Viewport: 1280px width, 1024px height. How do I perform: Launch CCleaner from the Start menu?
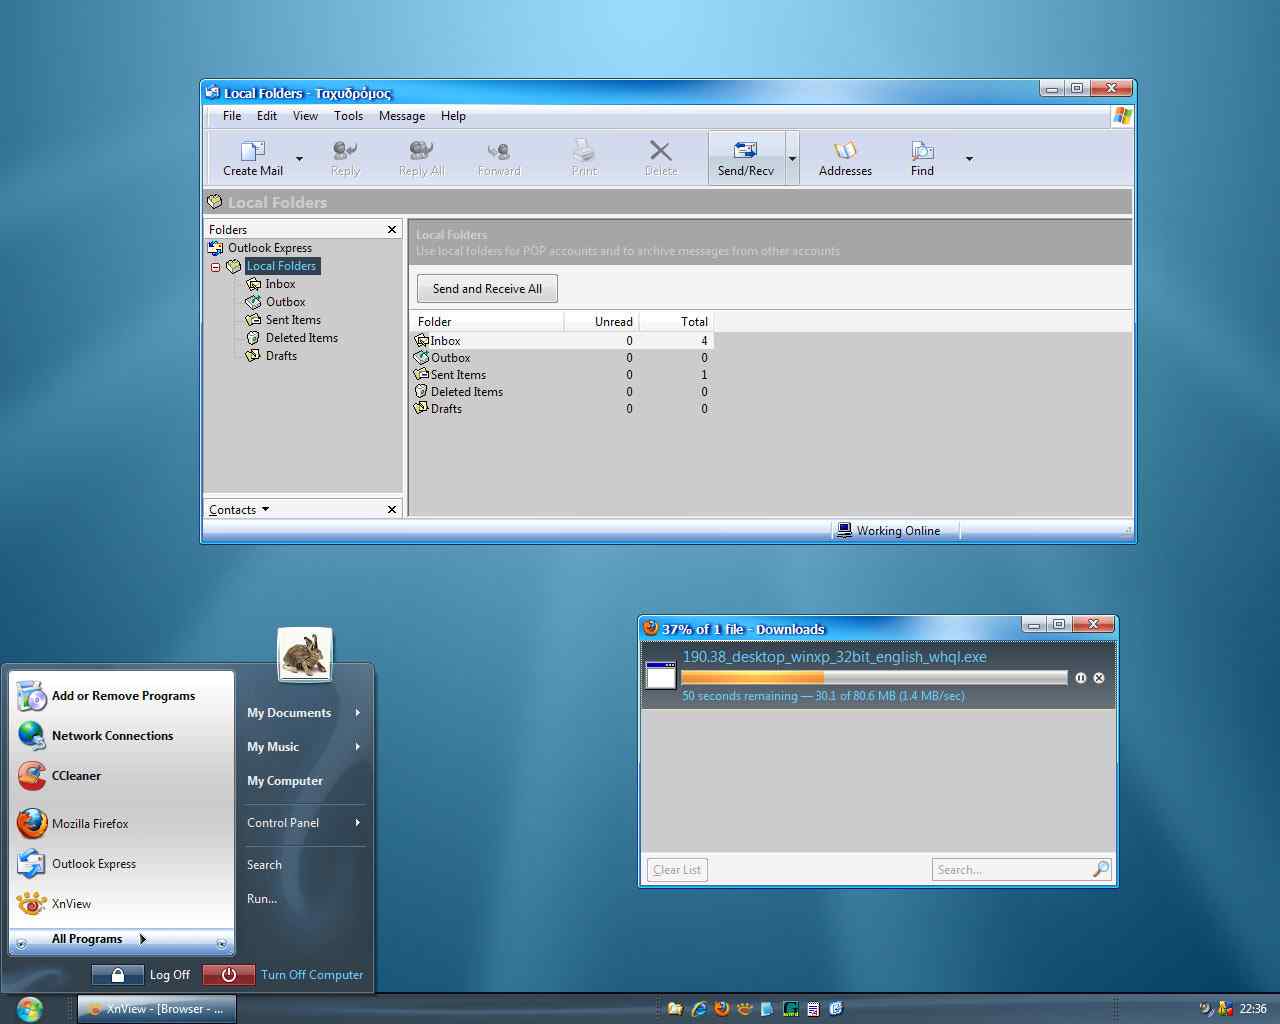click(122, 776)
